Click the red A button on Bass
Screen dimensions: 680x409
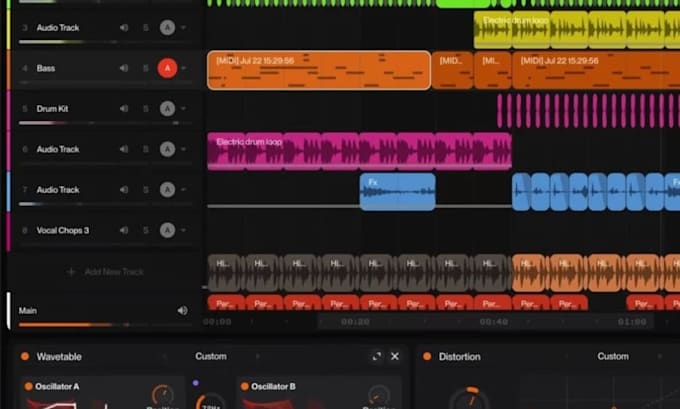(x=167, y=68)
